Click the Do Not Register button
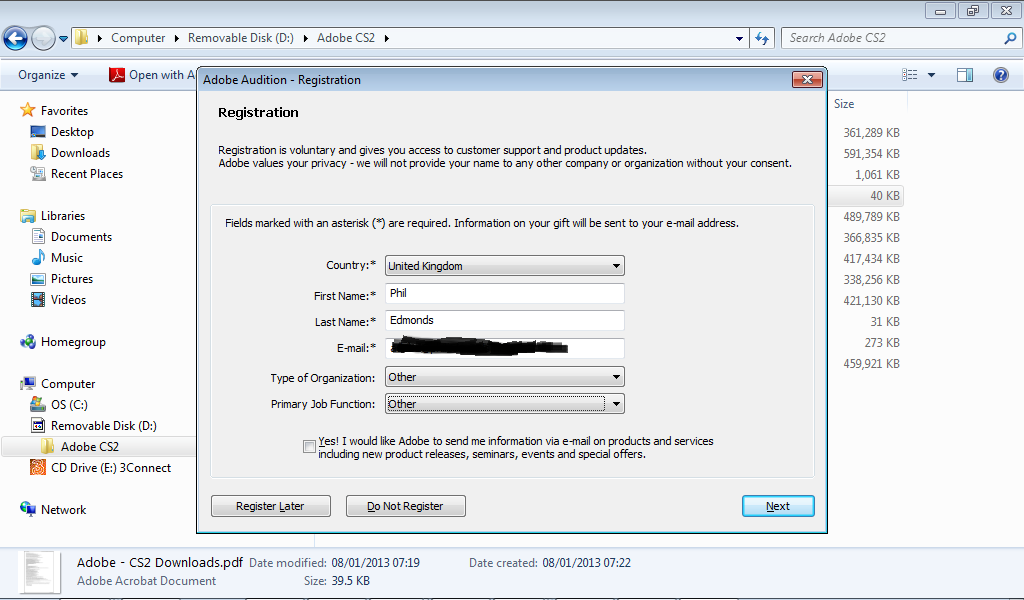Screen dimensions: 1024x600 (406, 506)
